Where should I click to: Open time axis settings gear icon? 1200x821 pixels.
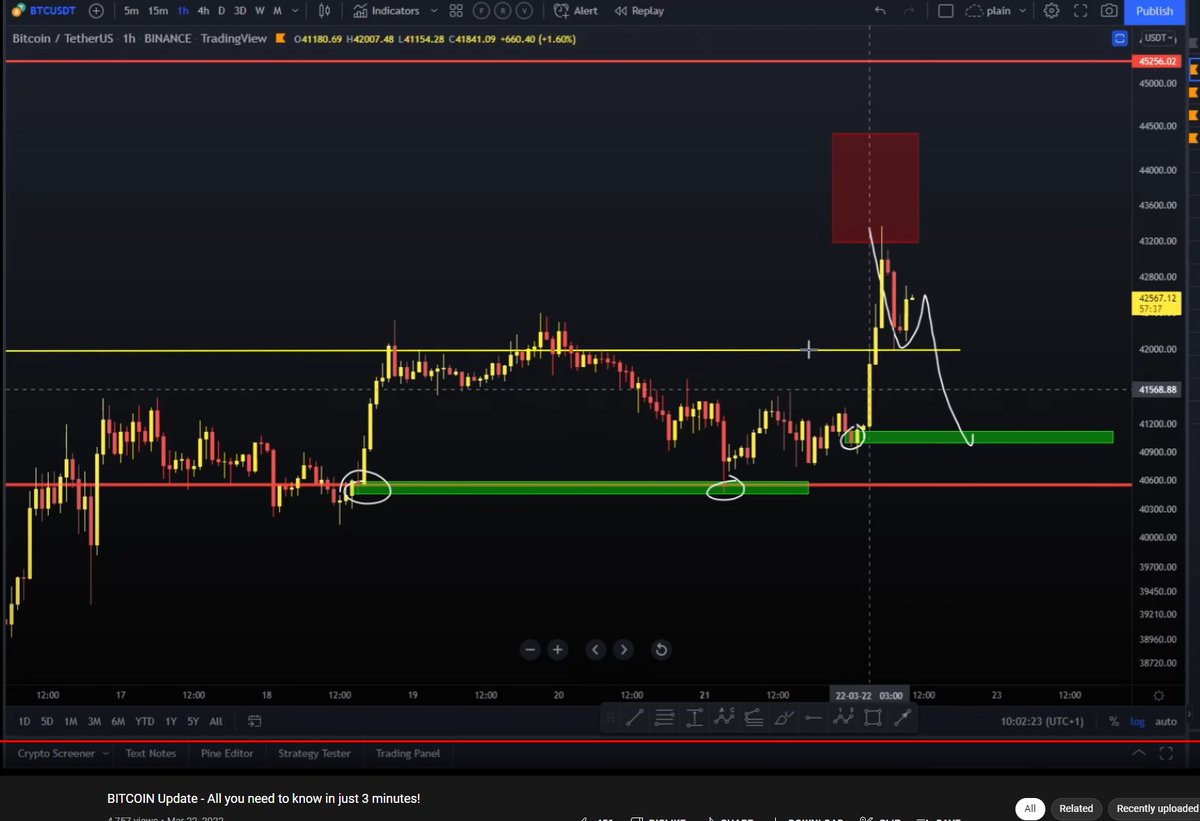(1158, 695)
